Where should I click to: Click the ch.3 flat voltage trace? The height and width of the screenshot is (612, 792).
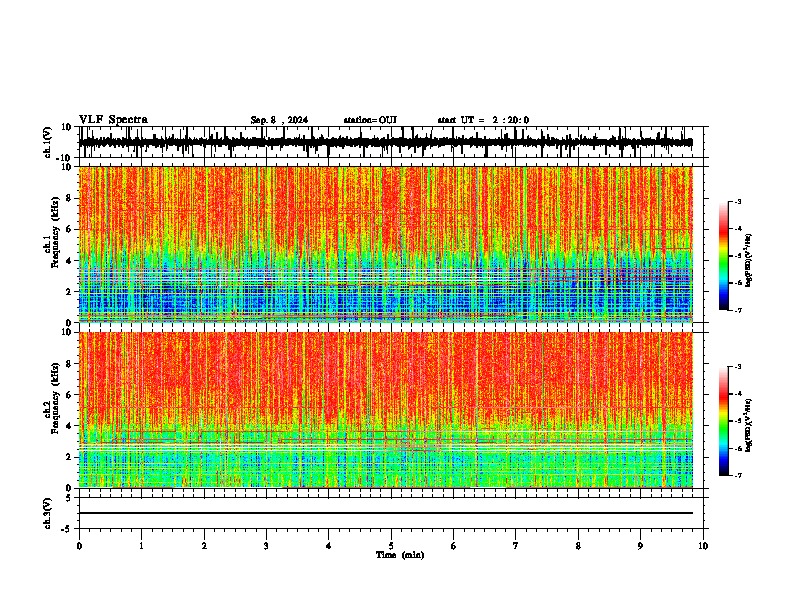385,513
